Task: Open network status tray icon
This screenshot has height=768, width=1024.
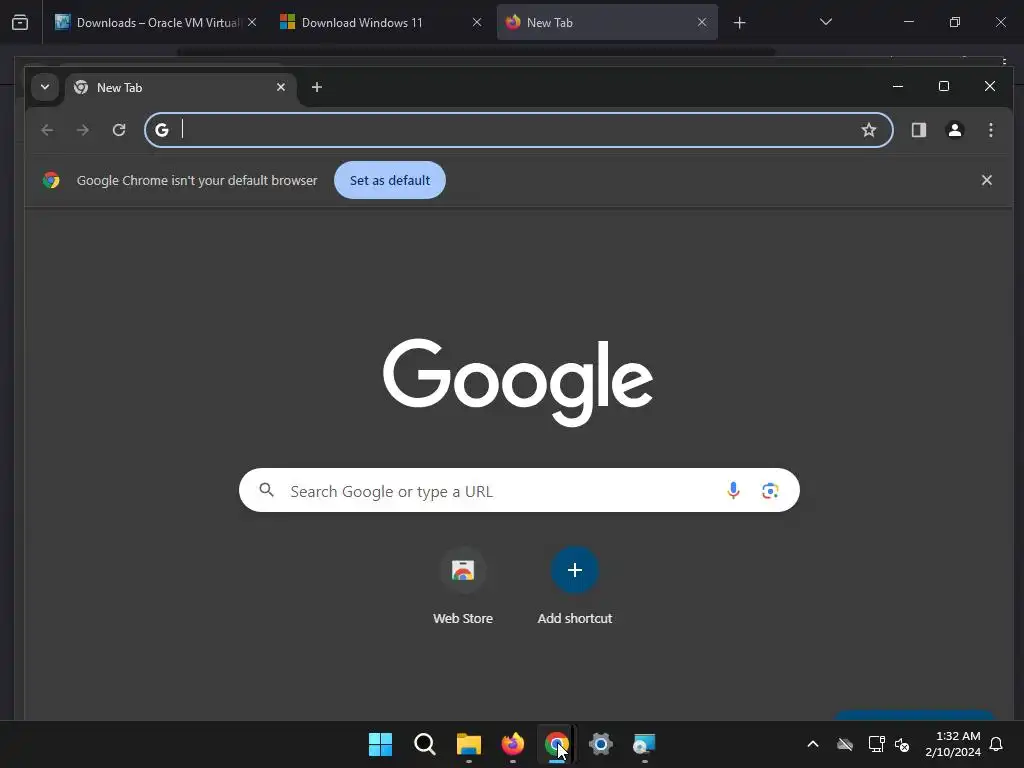Action: tap(876, 744)
